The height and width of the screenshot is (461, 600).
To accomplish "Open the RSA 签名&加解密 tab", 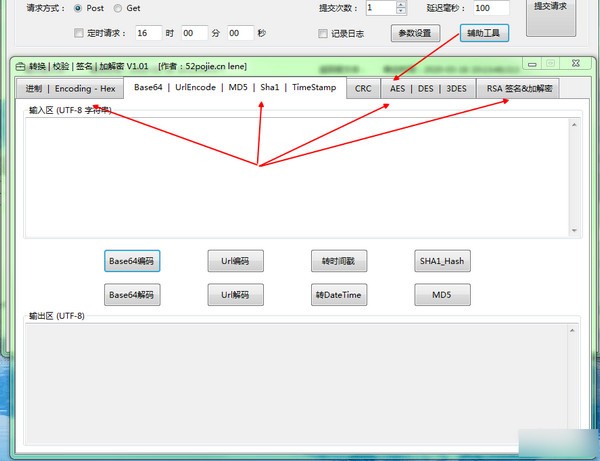I will point(518,89).
